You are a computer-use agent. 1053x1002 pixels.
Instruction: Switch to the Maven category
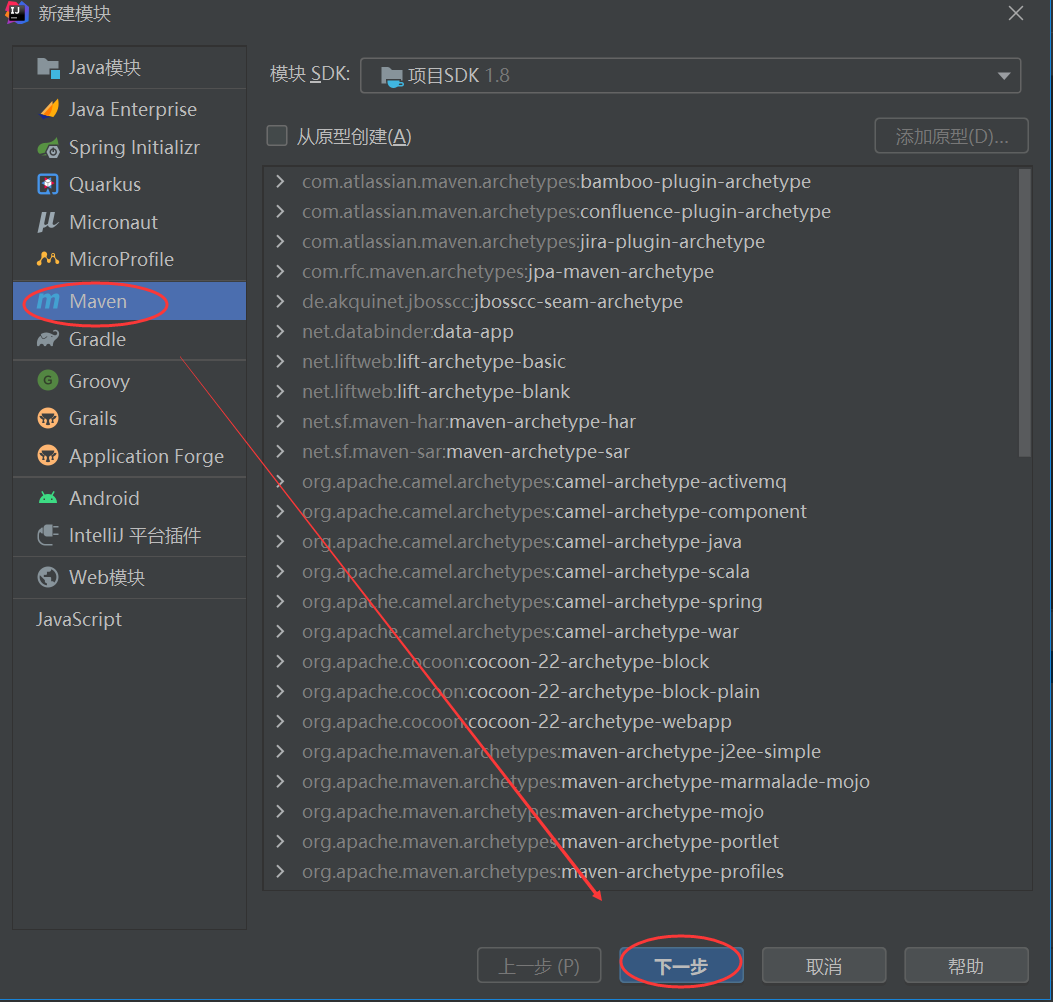point(97,302)
